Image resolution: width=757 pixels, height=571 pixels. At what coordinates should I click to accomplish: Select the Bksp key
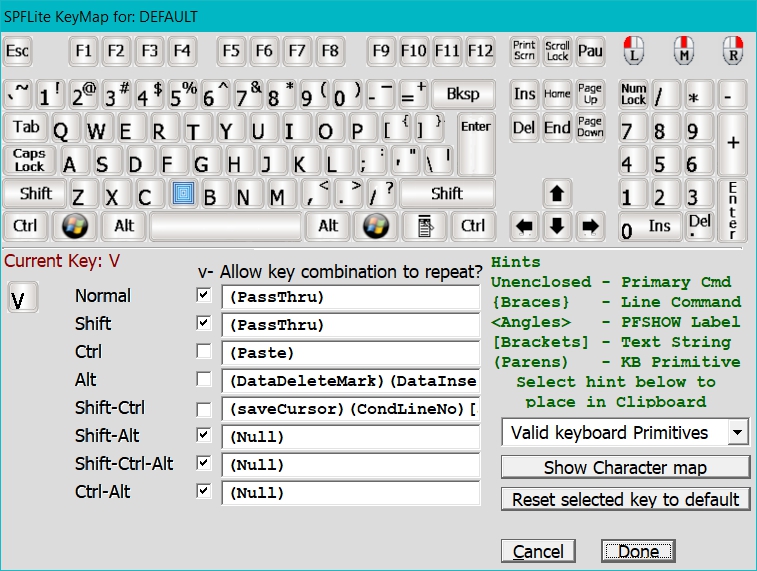point(463,94)
